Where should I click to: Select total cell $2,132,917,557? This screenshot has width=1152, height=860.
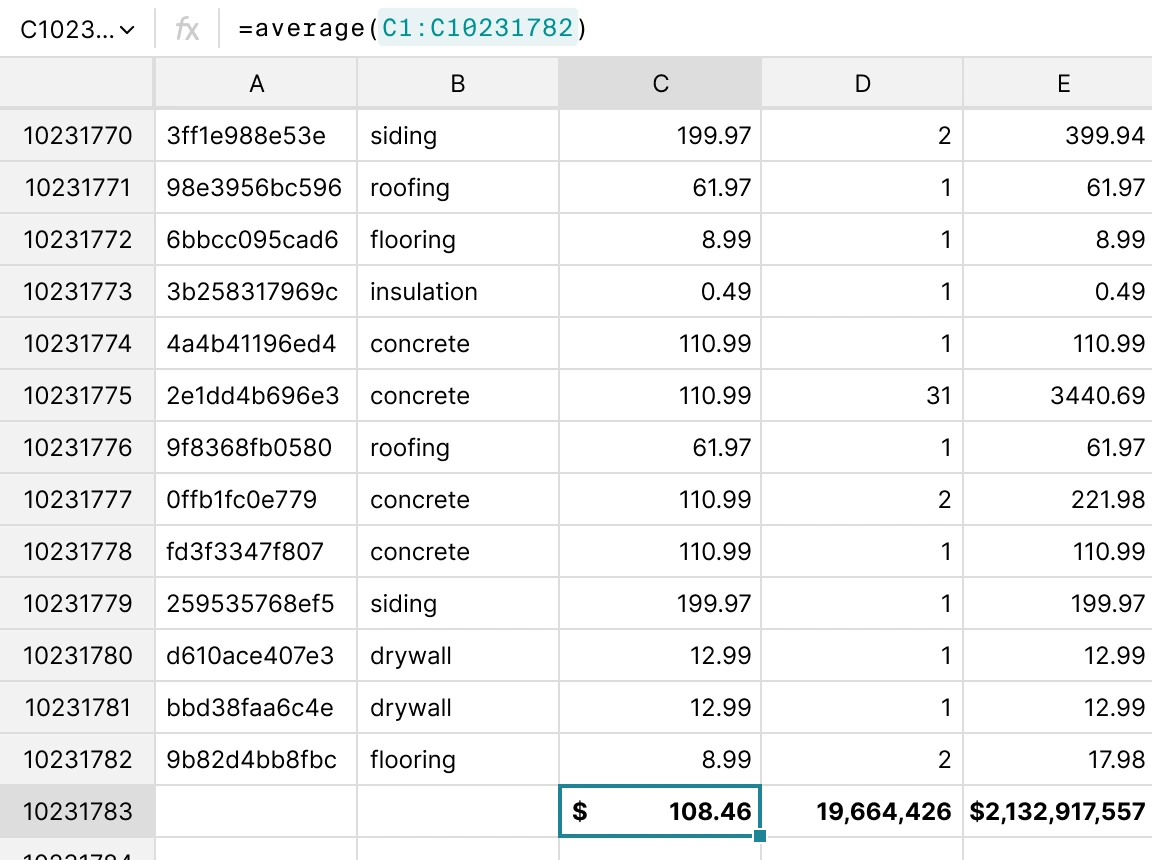[1058, 812]
